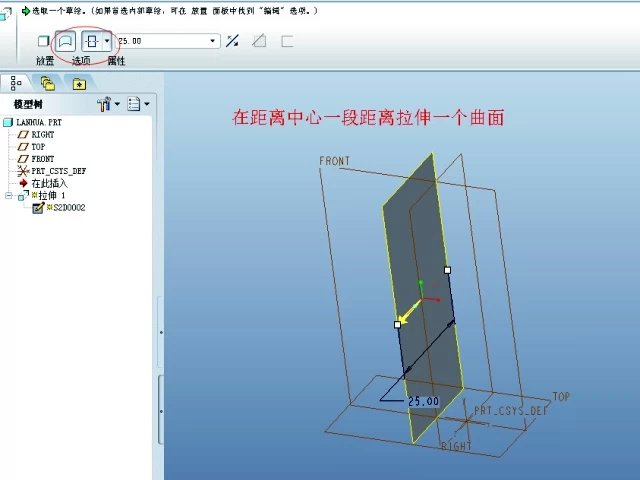The height and width of the screenshot is (480, 640).
Task: Switch to the folder browser navigator tab
Action: click(x=48, y=84)
